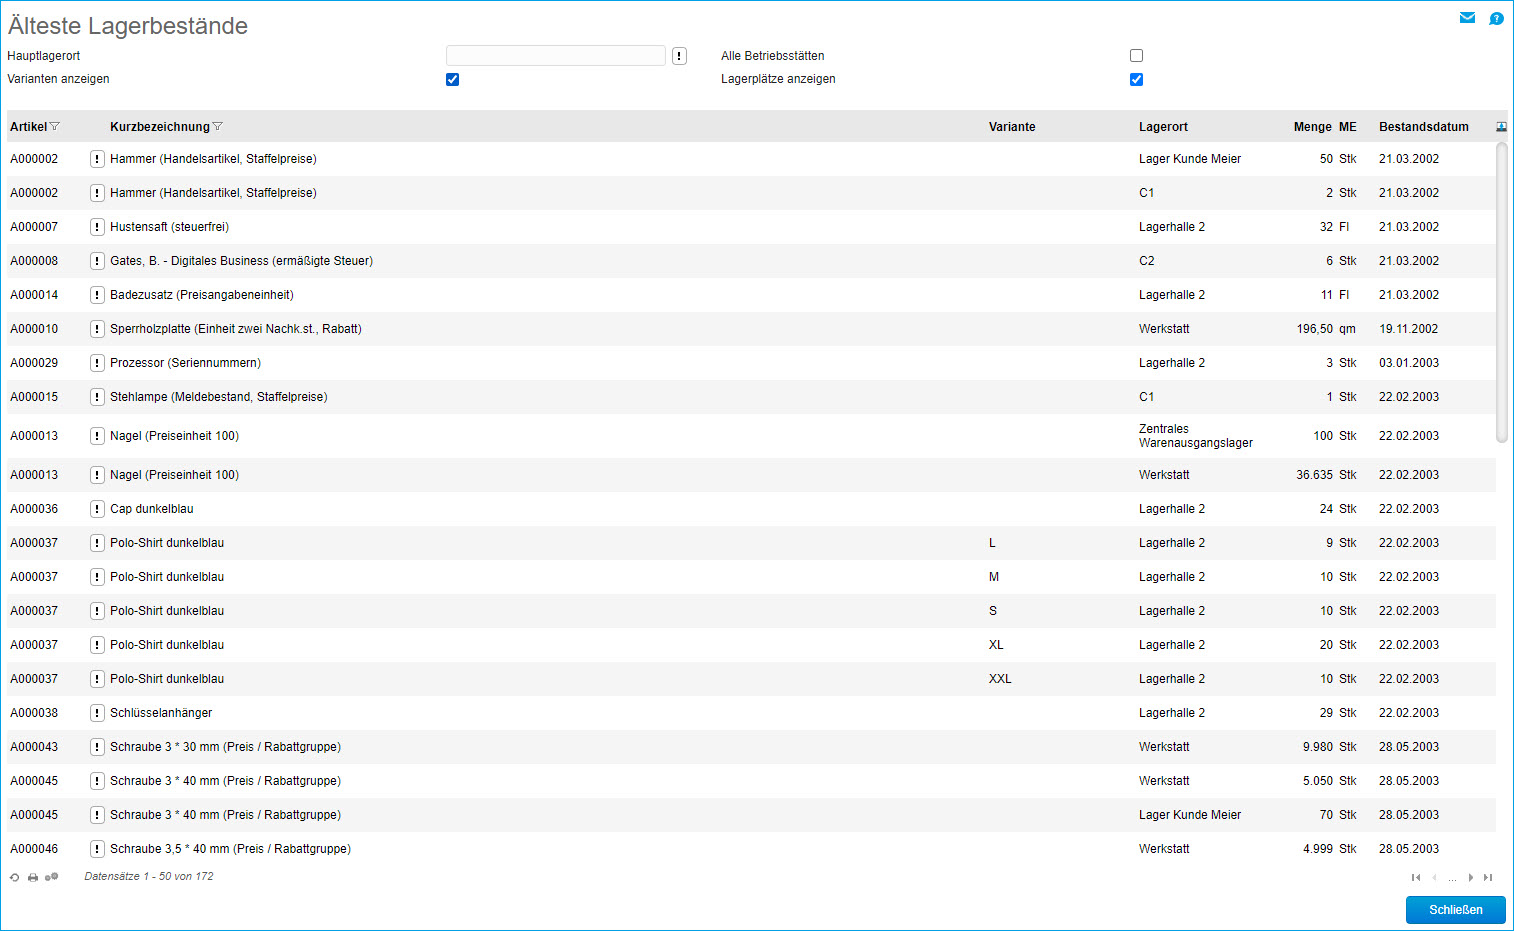Go to the next page of records
1514x931 pixels.
pyautogui.click(x=1470, y=877)
